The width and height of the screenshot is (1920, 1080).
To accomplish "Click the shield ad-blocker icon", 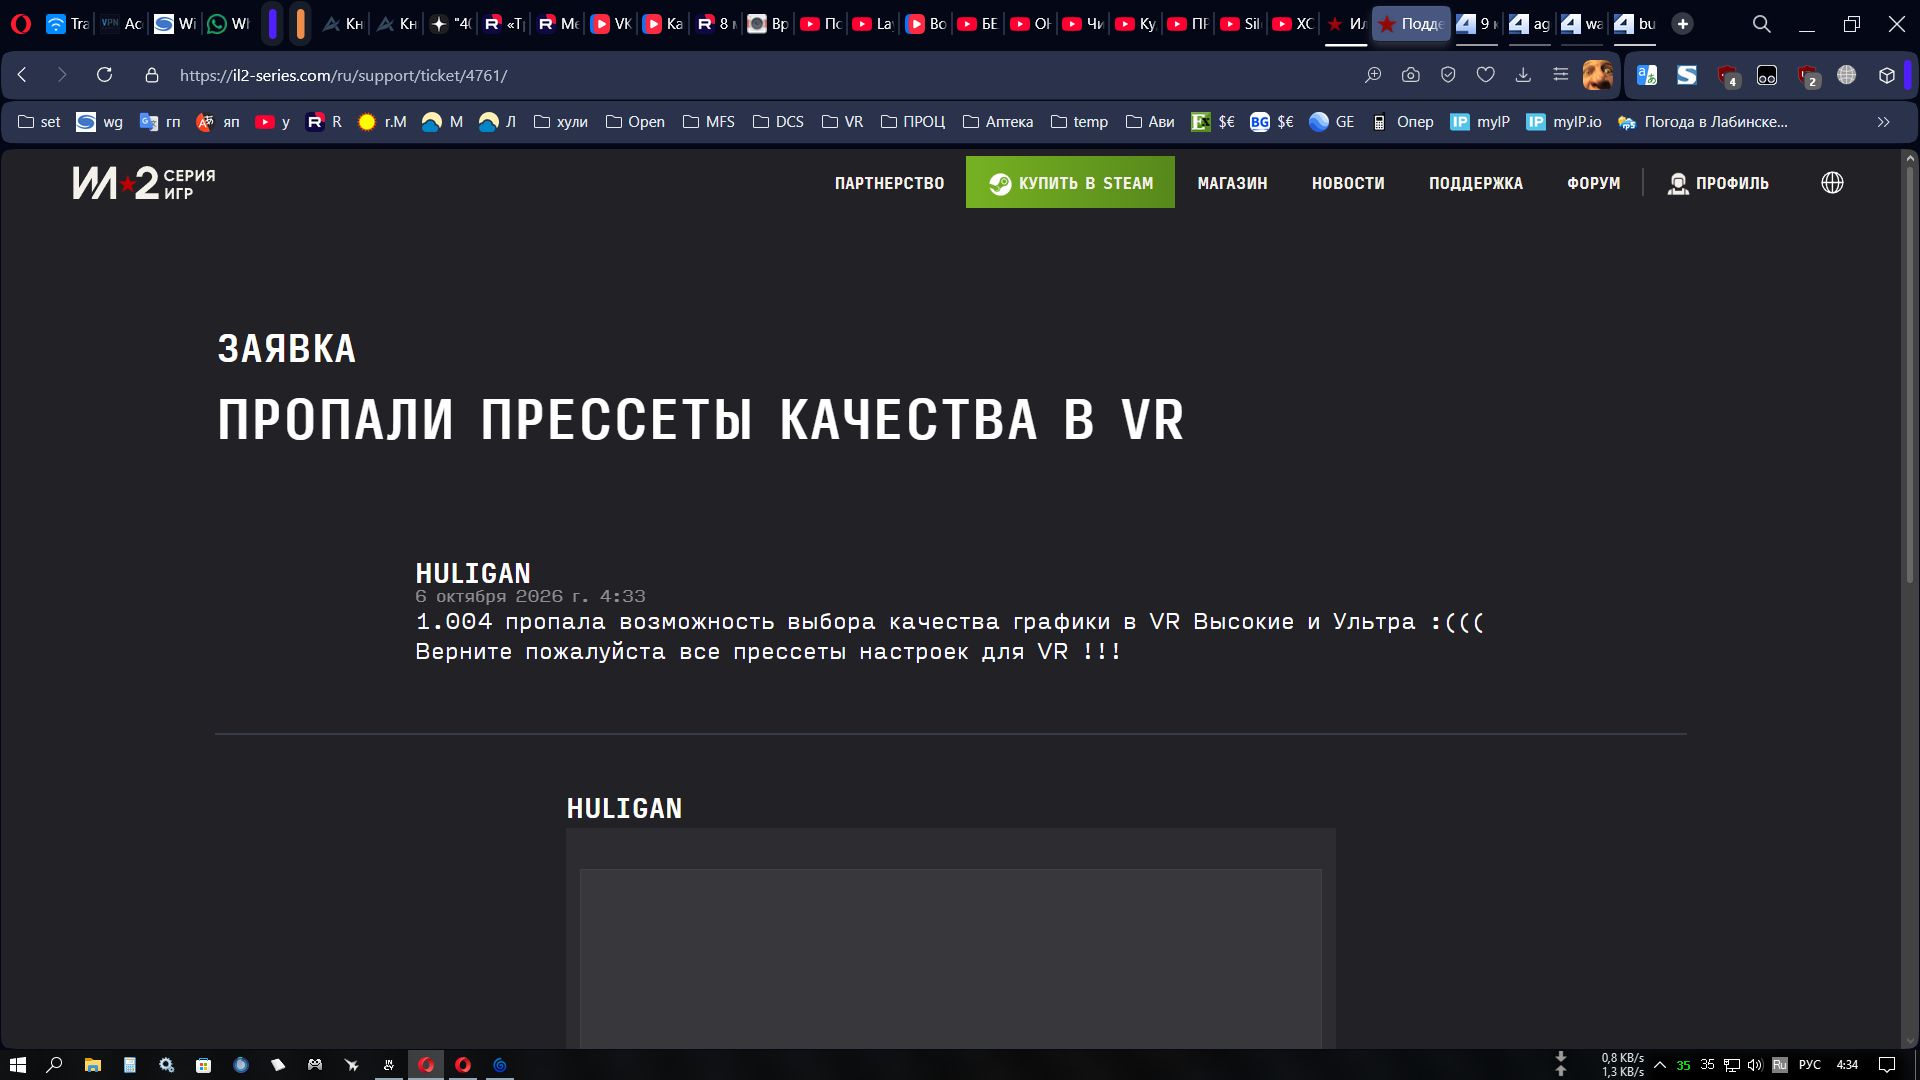I will click(1448, 75).
